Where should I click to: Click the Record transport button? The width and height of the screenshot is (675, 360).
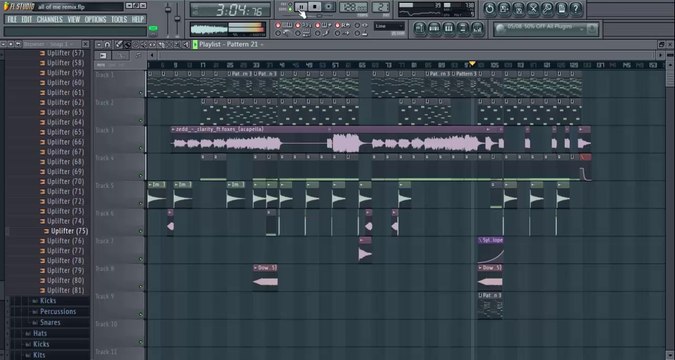(328, 7)
